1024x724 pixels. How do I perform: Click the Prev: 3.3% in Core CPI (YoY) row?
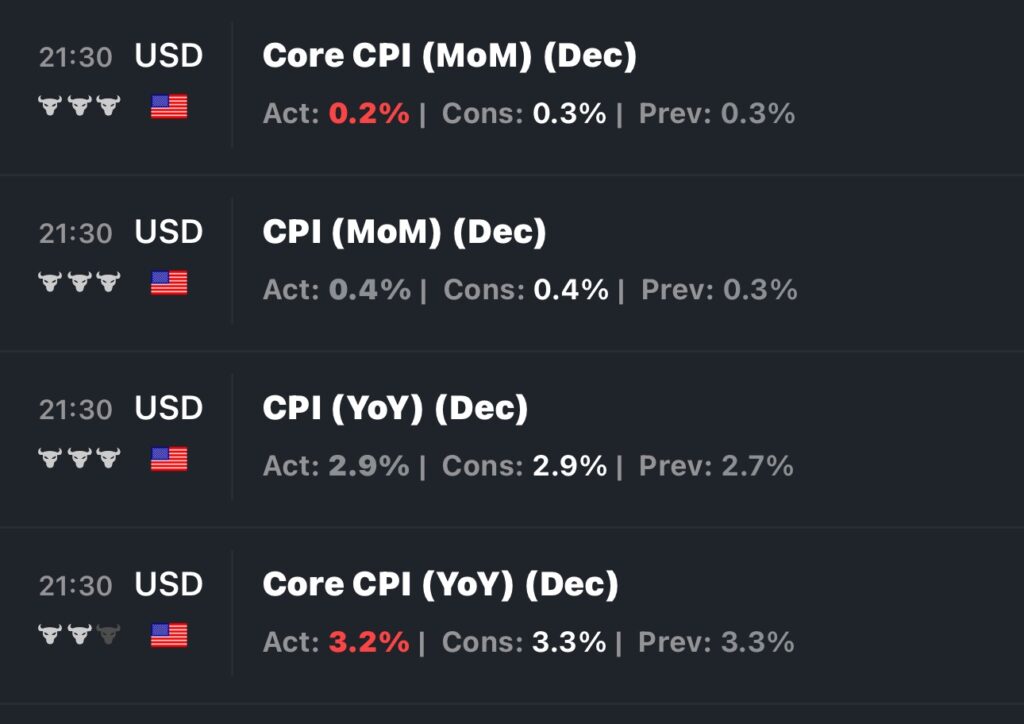pos(716,642)
